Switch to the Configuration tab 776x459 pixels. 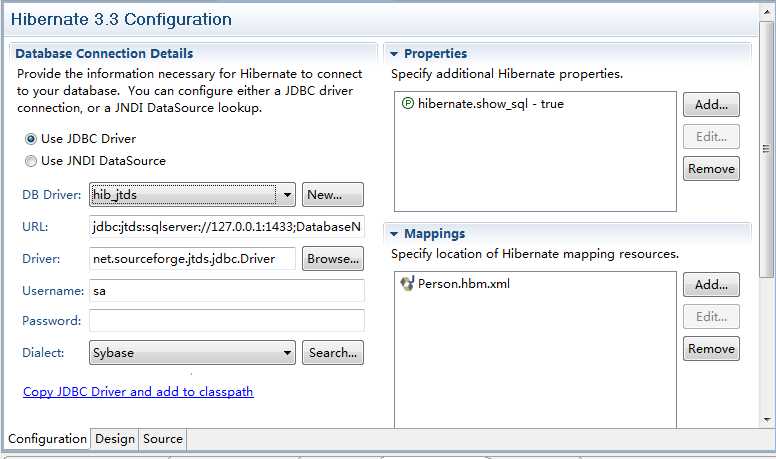tap(48, 439)
